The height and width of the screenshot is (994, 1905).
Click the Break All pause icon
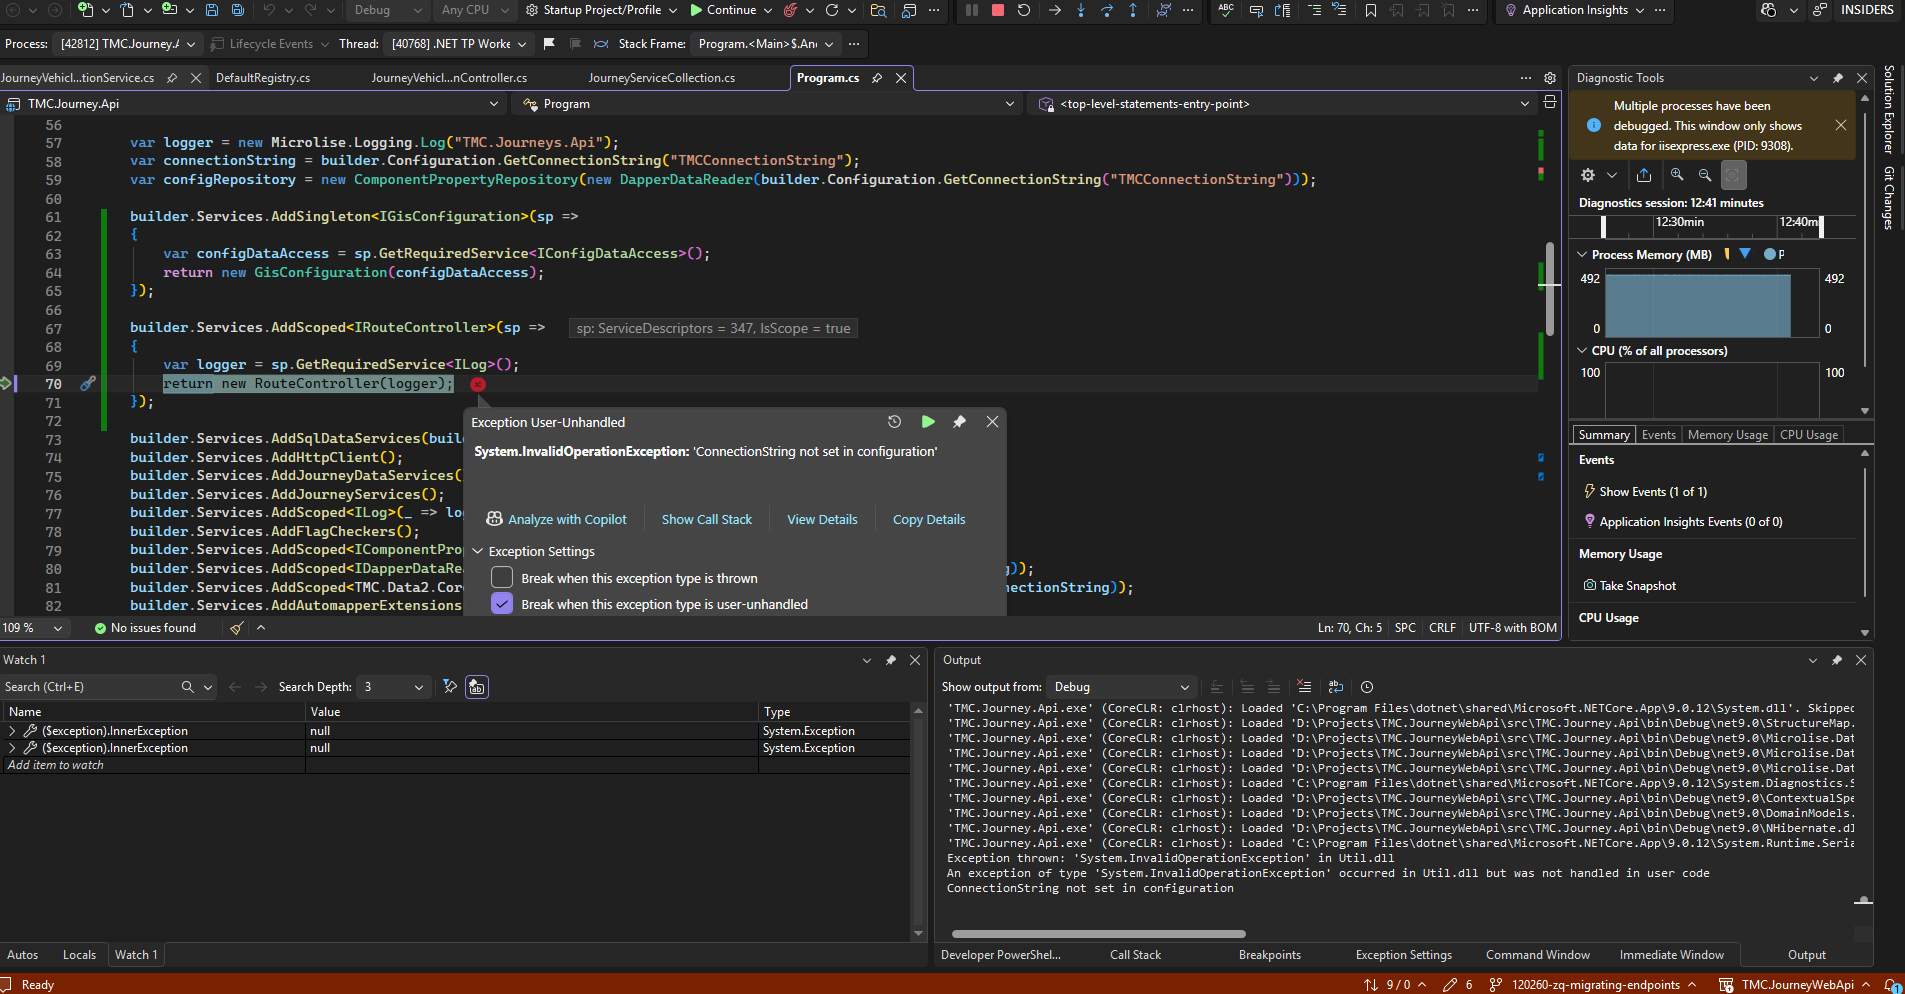tap(972, 10)
